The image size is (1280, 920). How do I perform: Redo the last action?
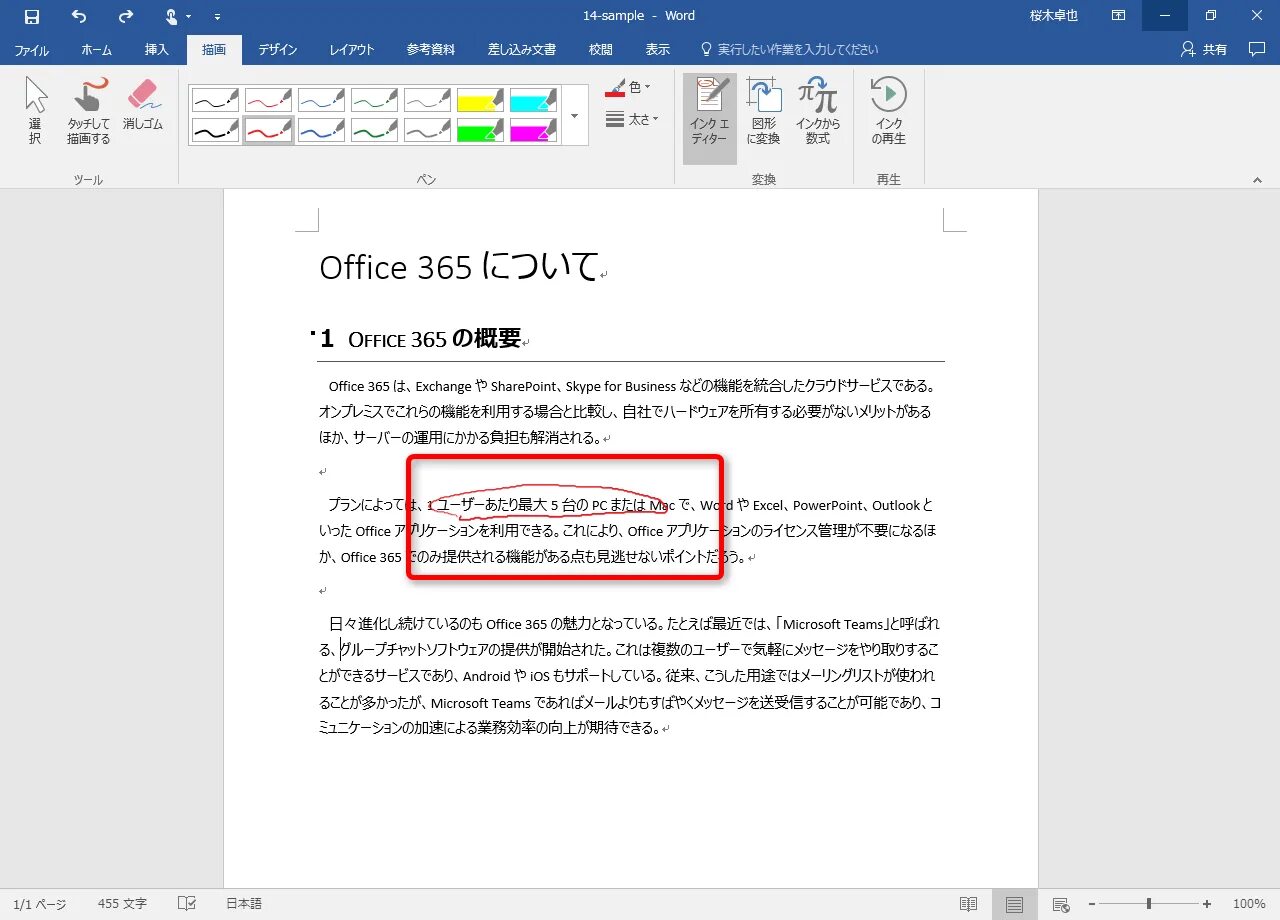(125, 16)
